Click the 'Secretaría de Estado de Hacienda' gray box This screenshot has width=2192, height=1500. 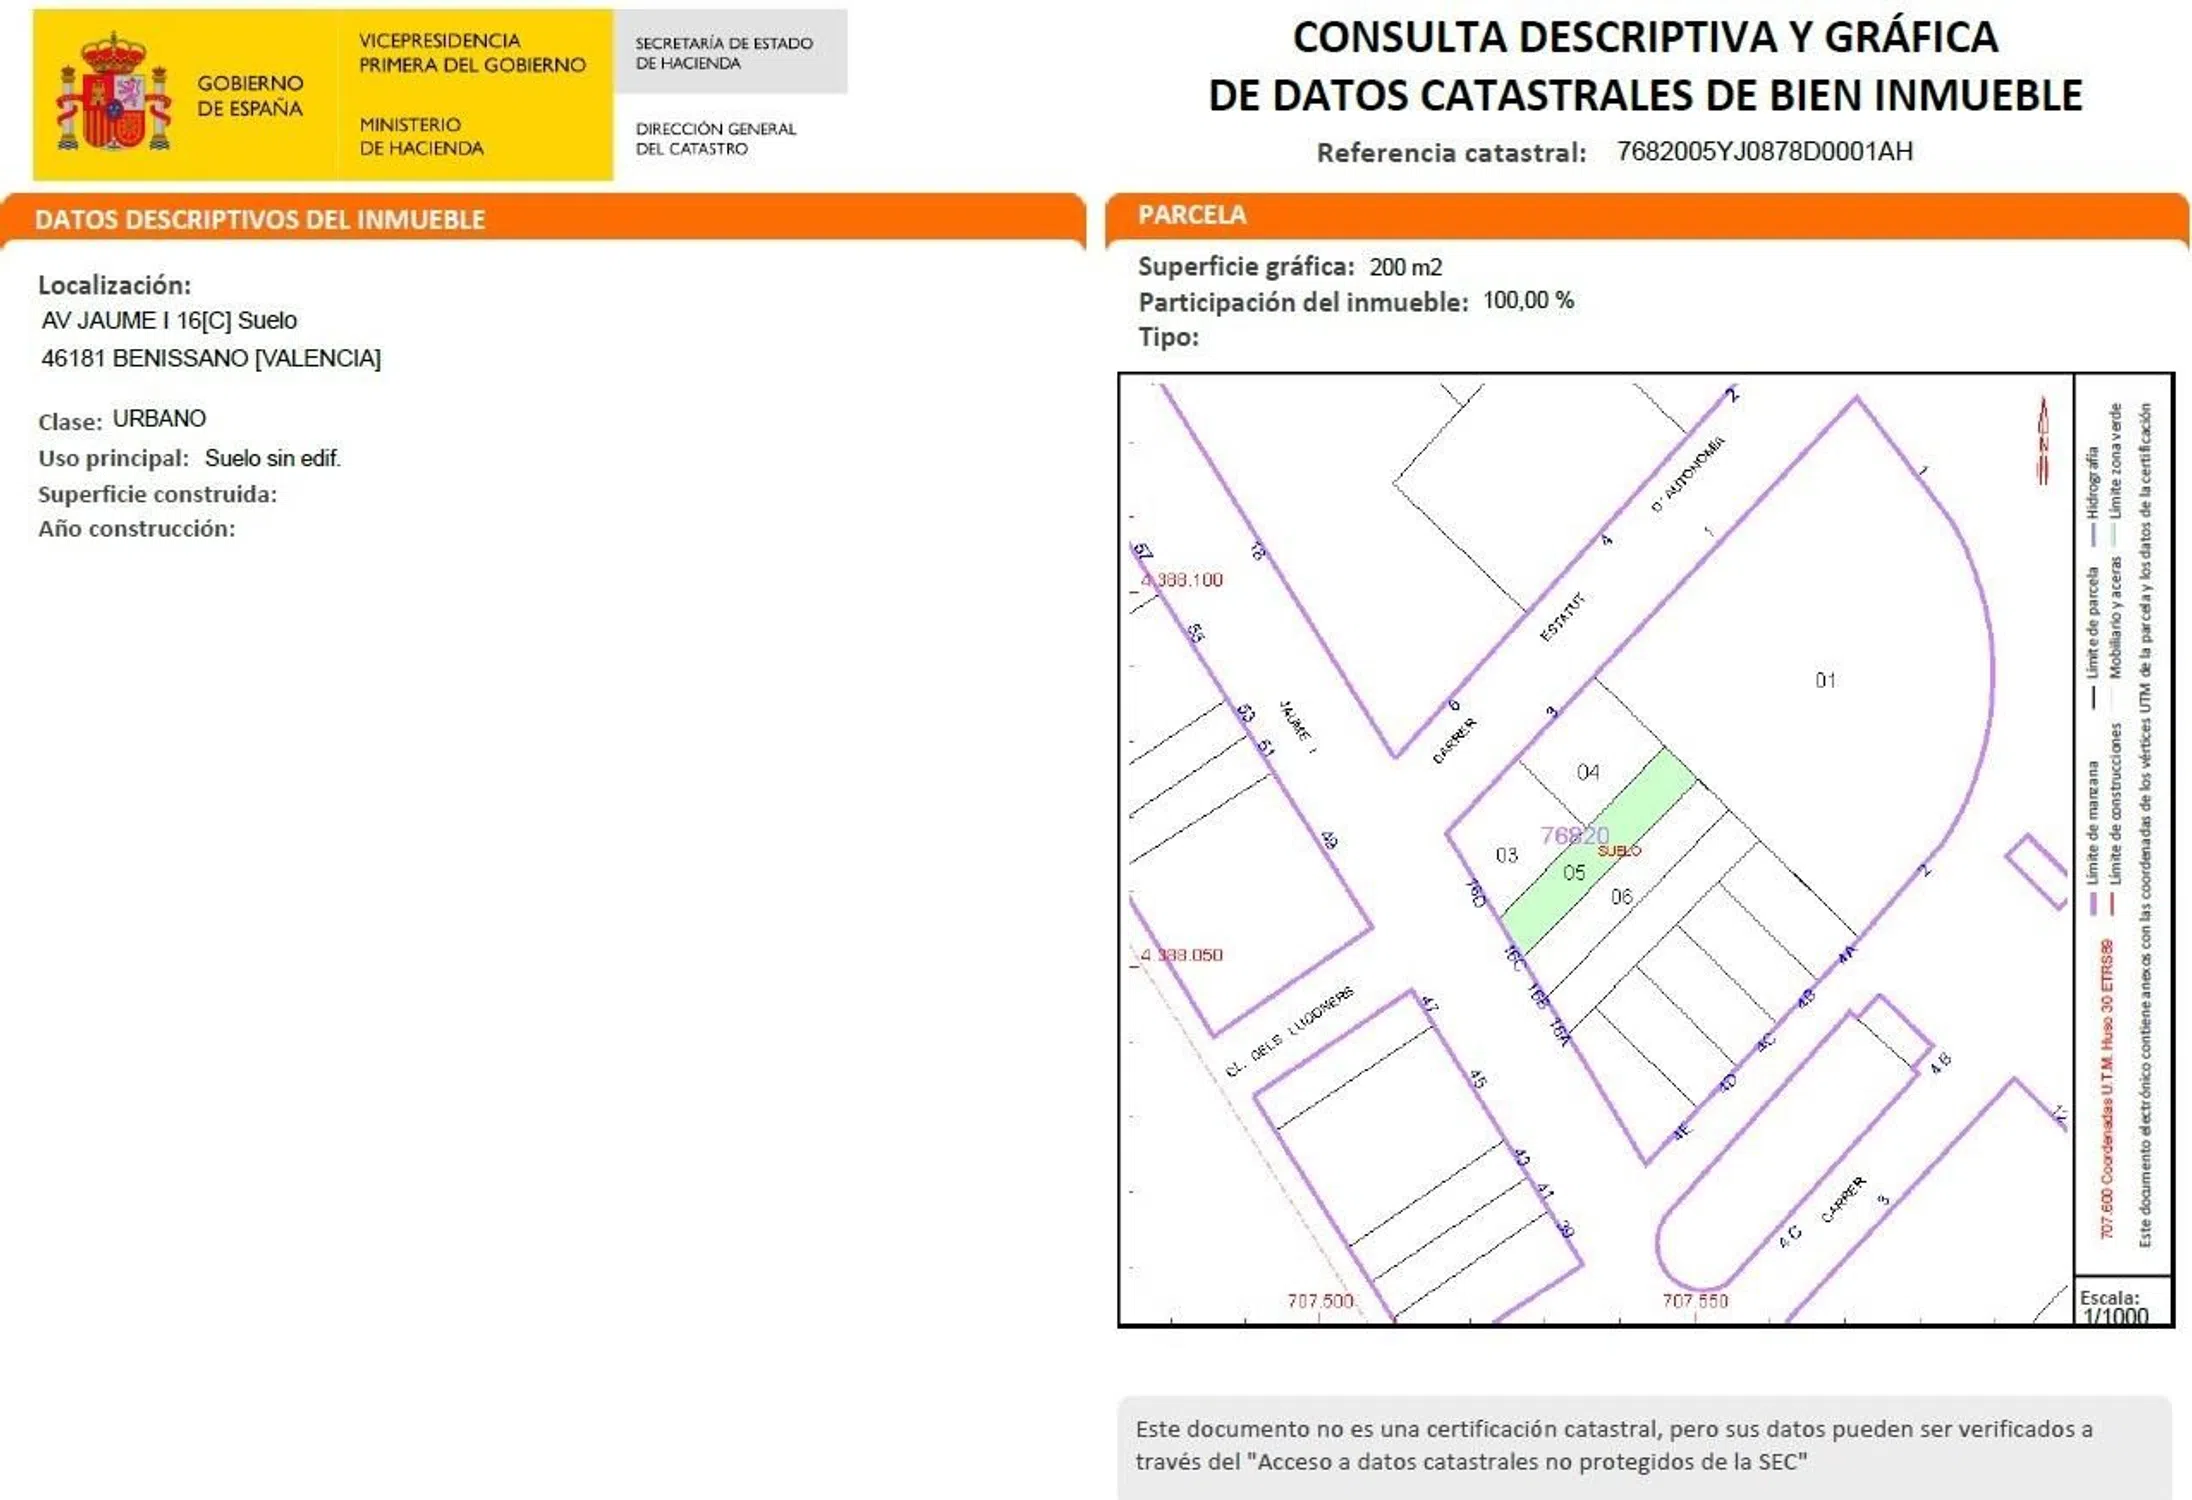[x=730, y=53]
